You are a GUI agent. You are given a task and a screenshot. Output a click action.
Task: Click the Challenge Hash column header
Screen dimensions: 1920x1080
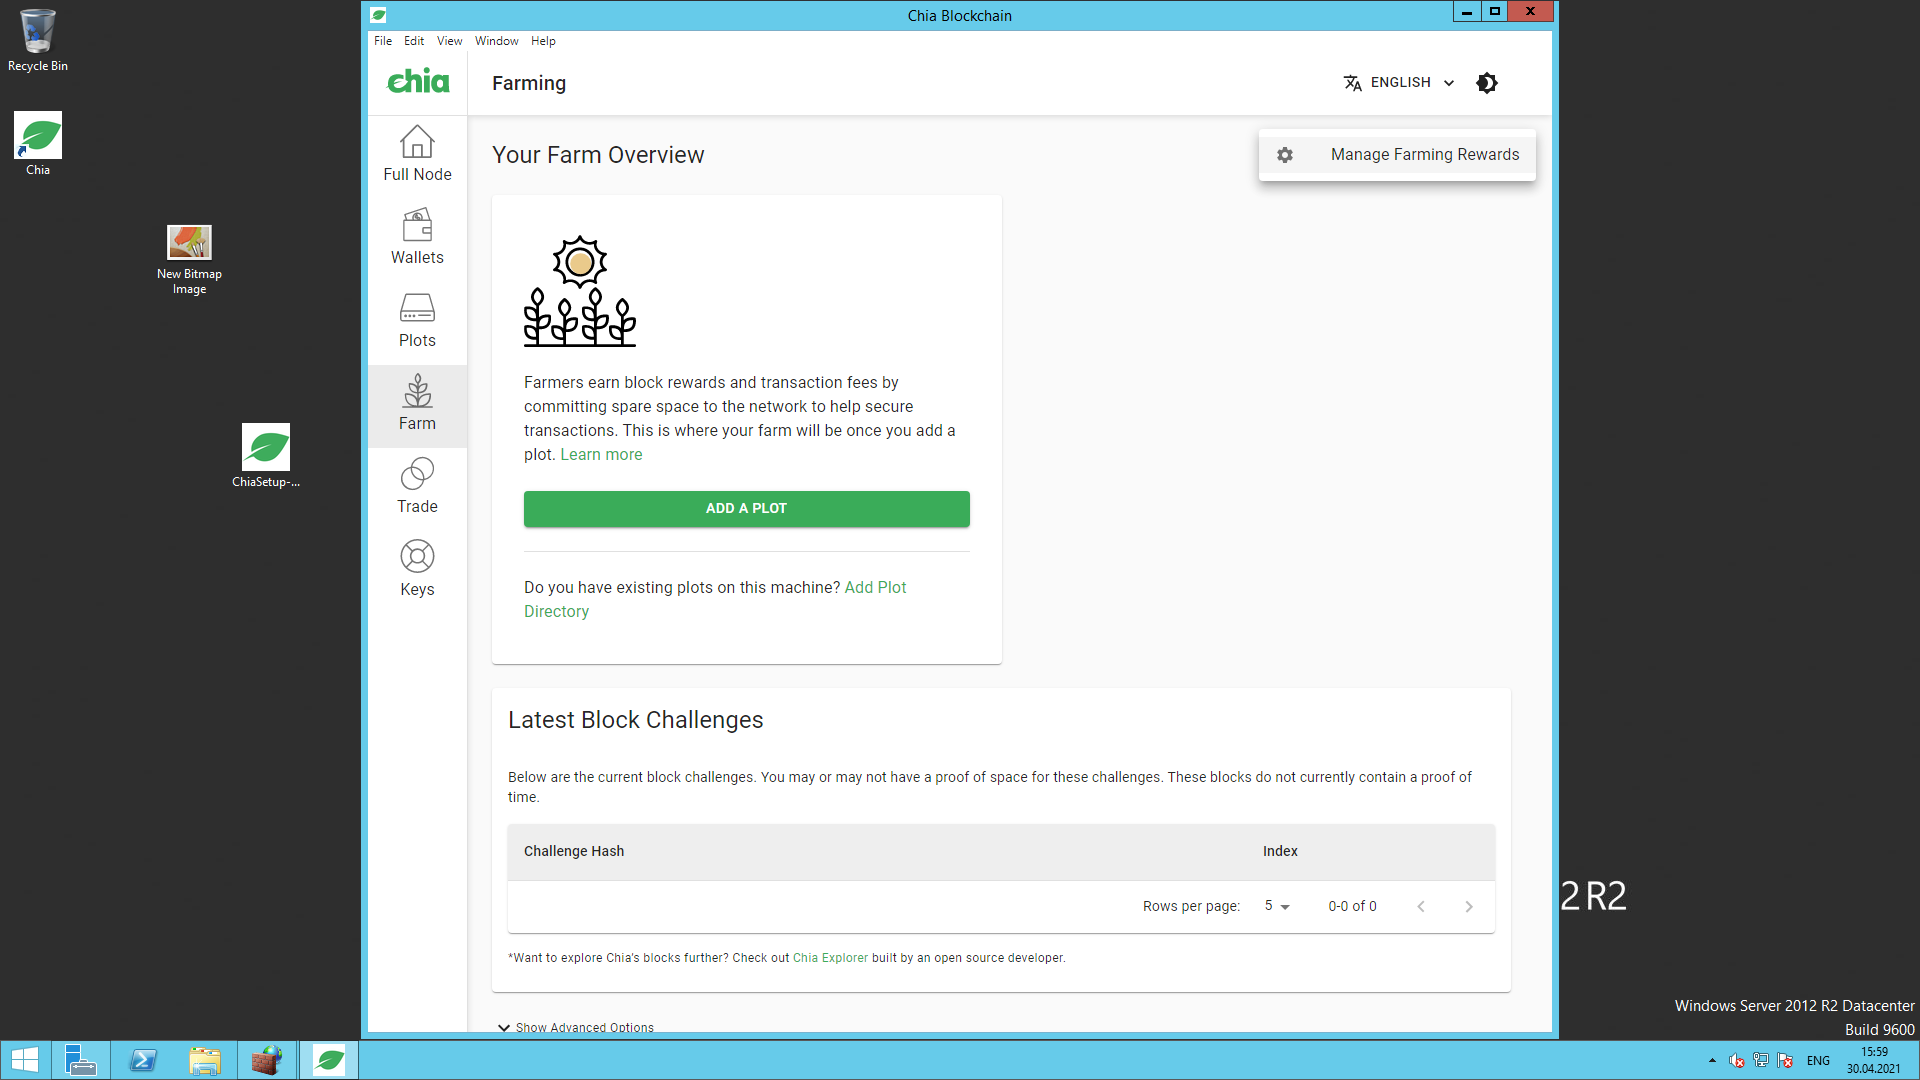click(x=574, y=851)
